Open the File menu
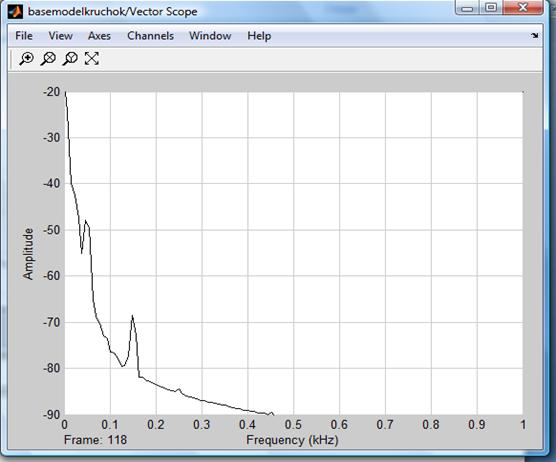Image resolution: width=556 pixels, height=462 pixels. 24,36
